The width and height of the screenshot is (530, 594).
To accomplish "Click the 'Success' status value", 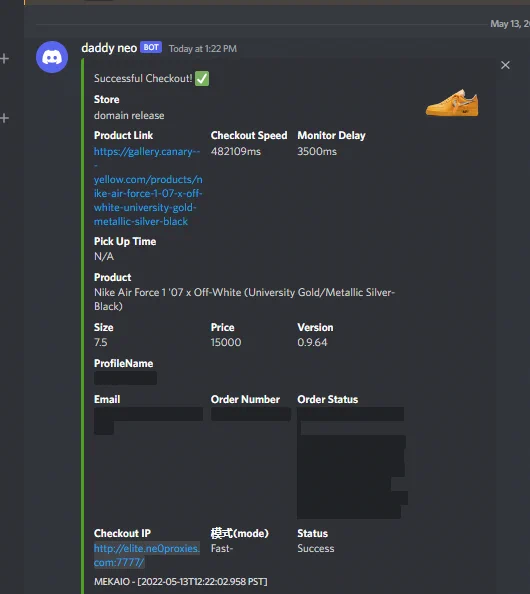I will click(316, 549).
